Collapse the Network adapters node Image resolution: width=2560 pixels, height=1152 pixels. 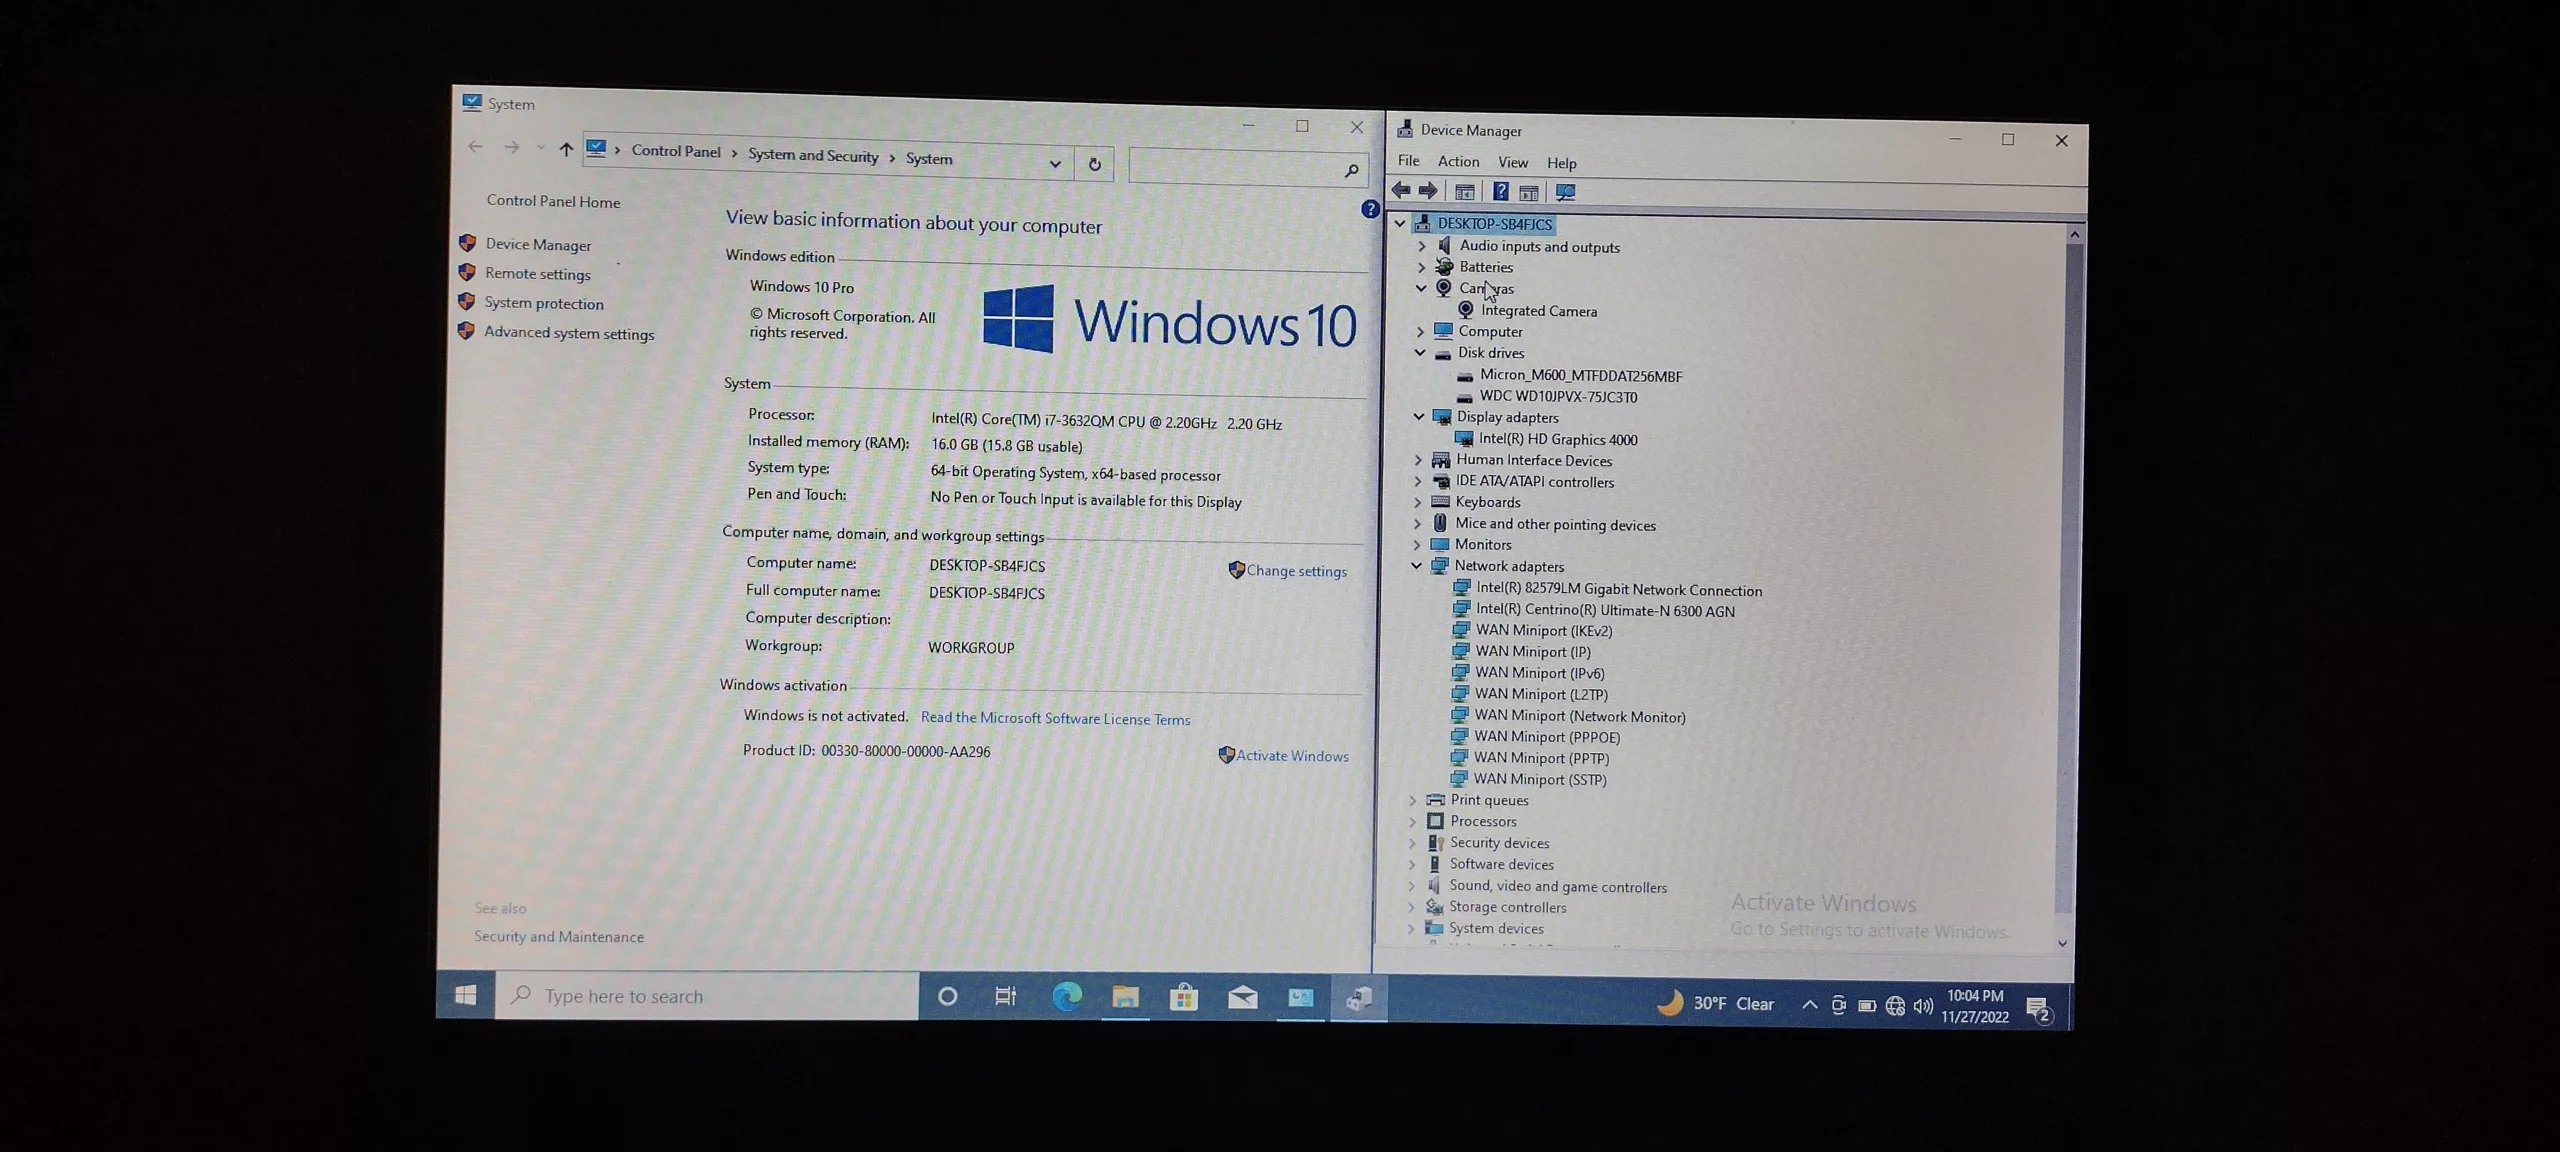pos(1416,565)
